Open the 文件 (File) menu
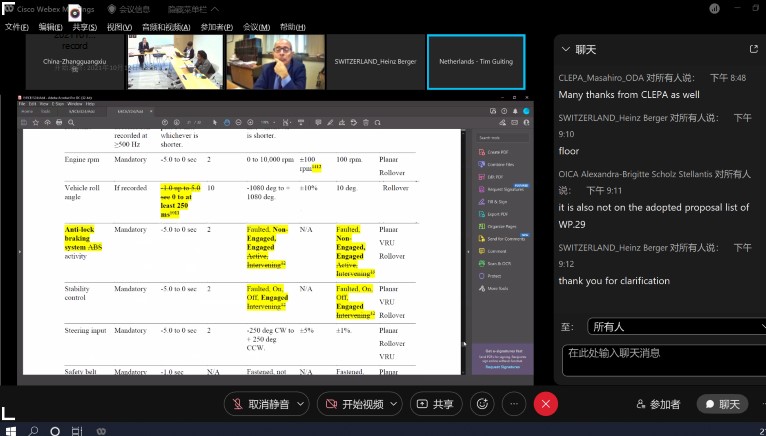The height and width of the screenshot is (436, 766). click(x=17, y=27)
